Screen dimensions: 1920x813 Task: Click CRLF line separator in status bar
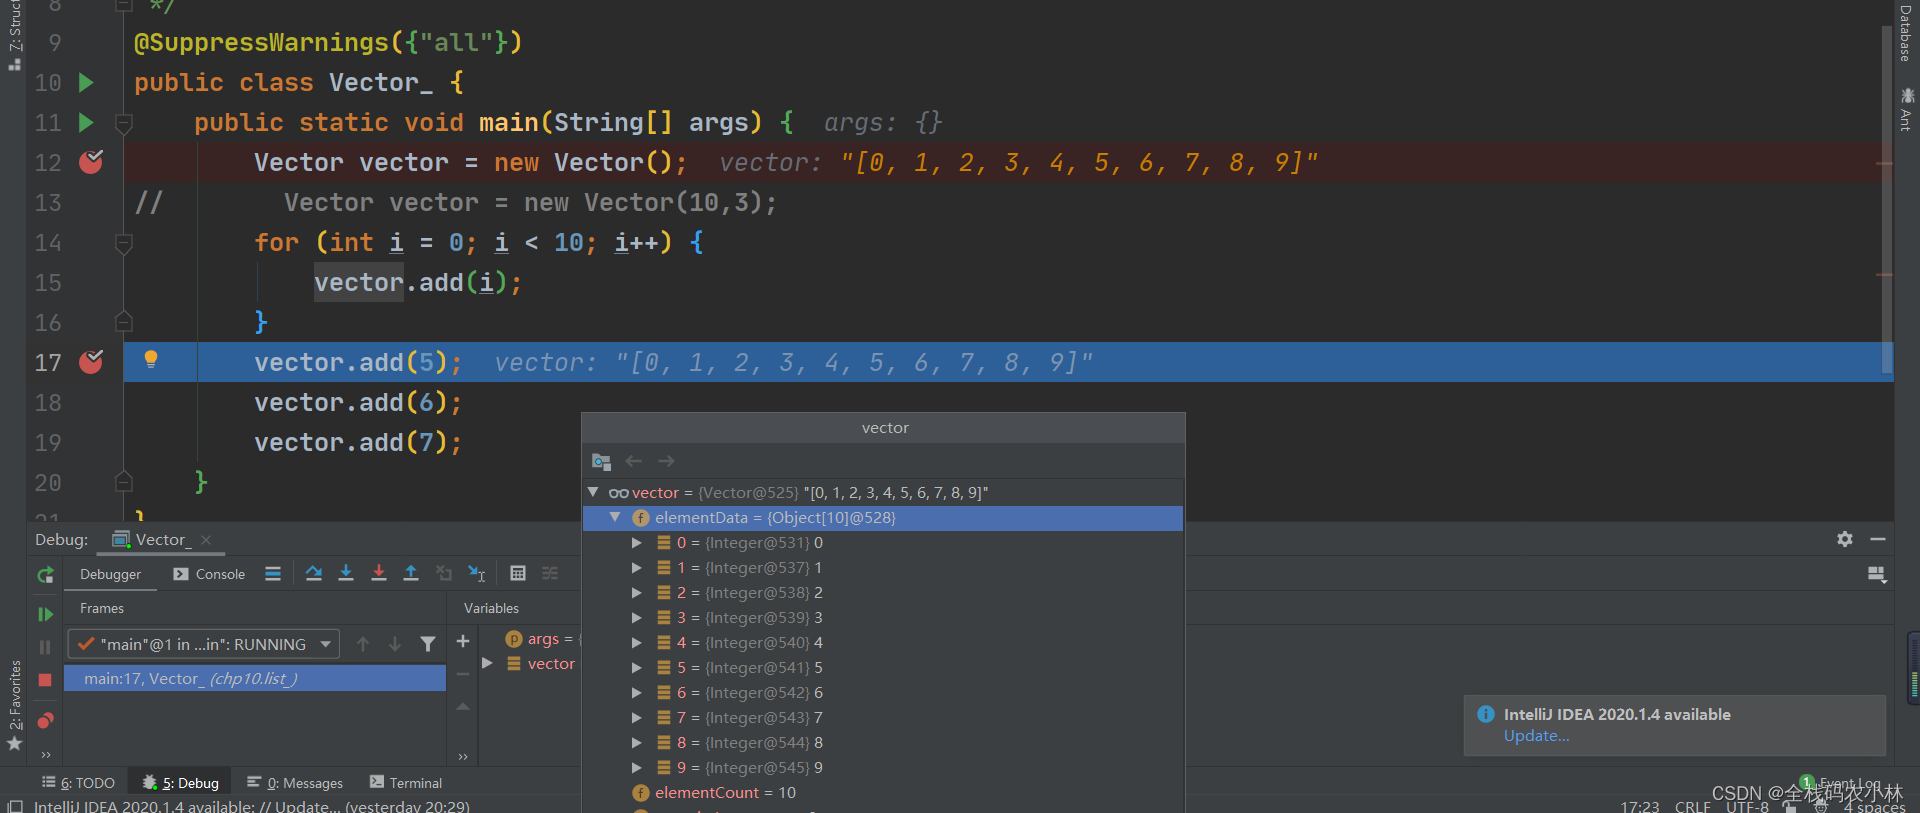1692,806
